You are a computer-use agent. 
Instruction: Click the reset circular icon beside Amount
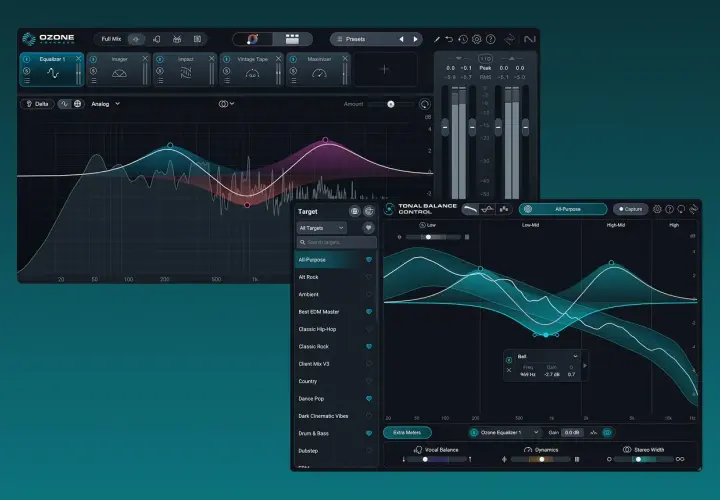coord(425,104)
